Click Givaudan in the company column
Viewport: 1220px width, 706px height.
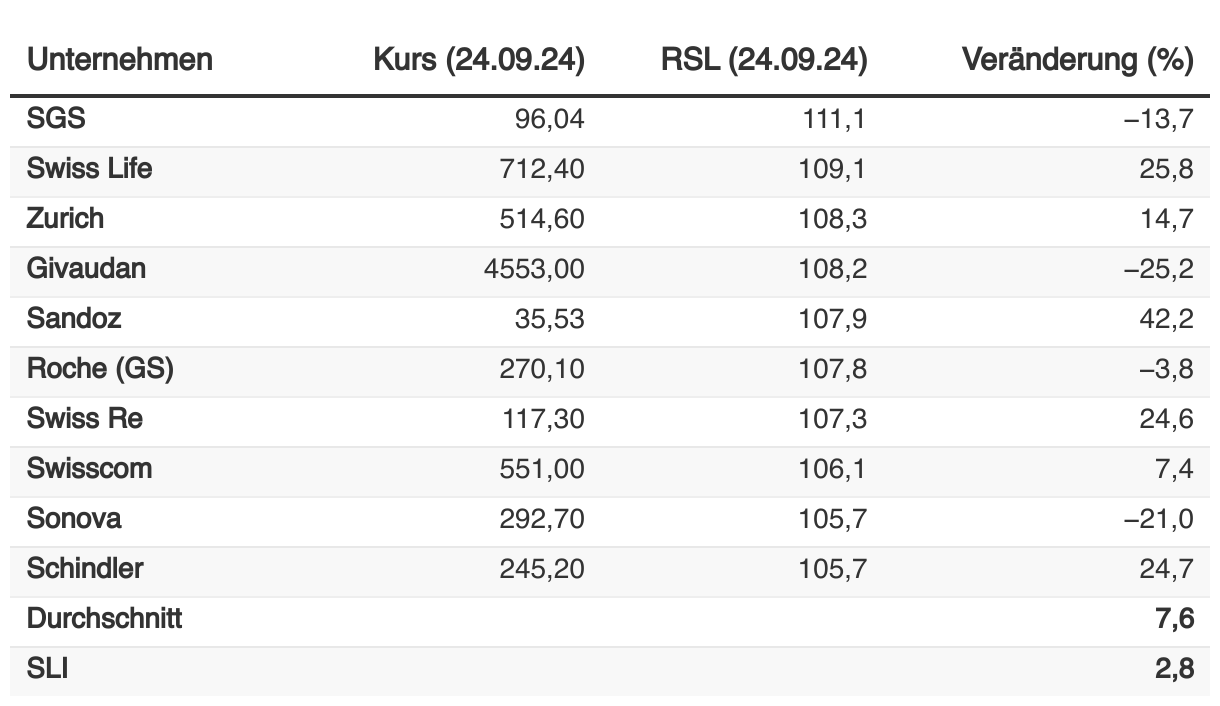[x=86, y=269]
